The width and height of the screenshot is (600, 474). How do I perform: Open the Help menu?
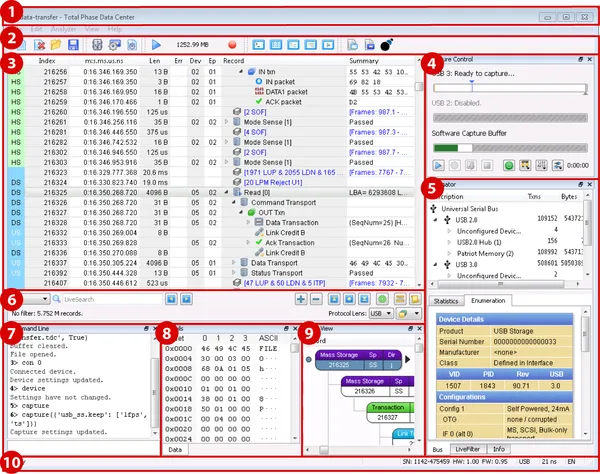pyautogui.click(x=114, y=29)
